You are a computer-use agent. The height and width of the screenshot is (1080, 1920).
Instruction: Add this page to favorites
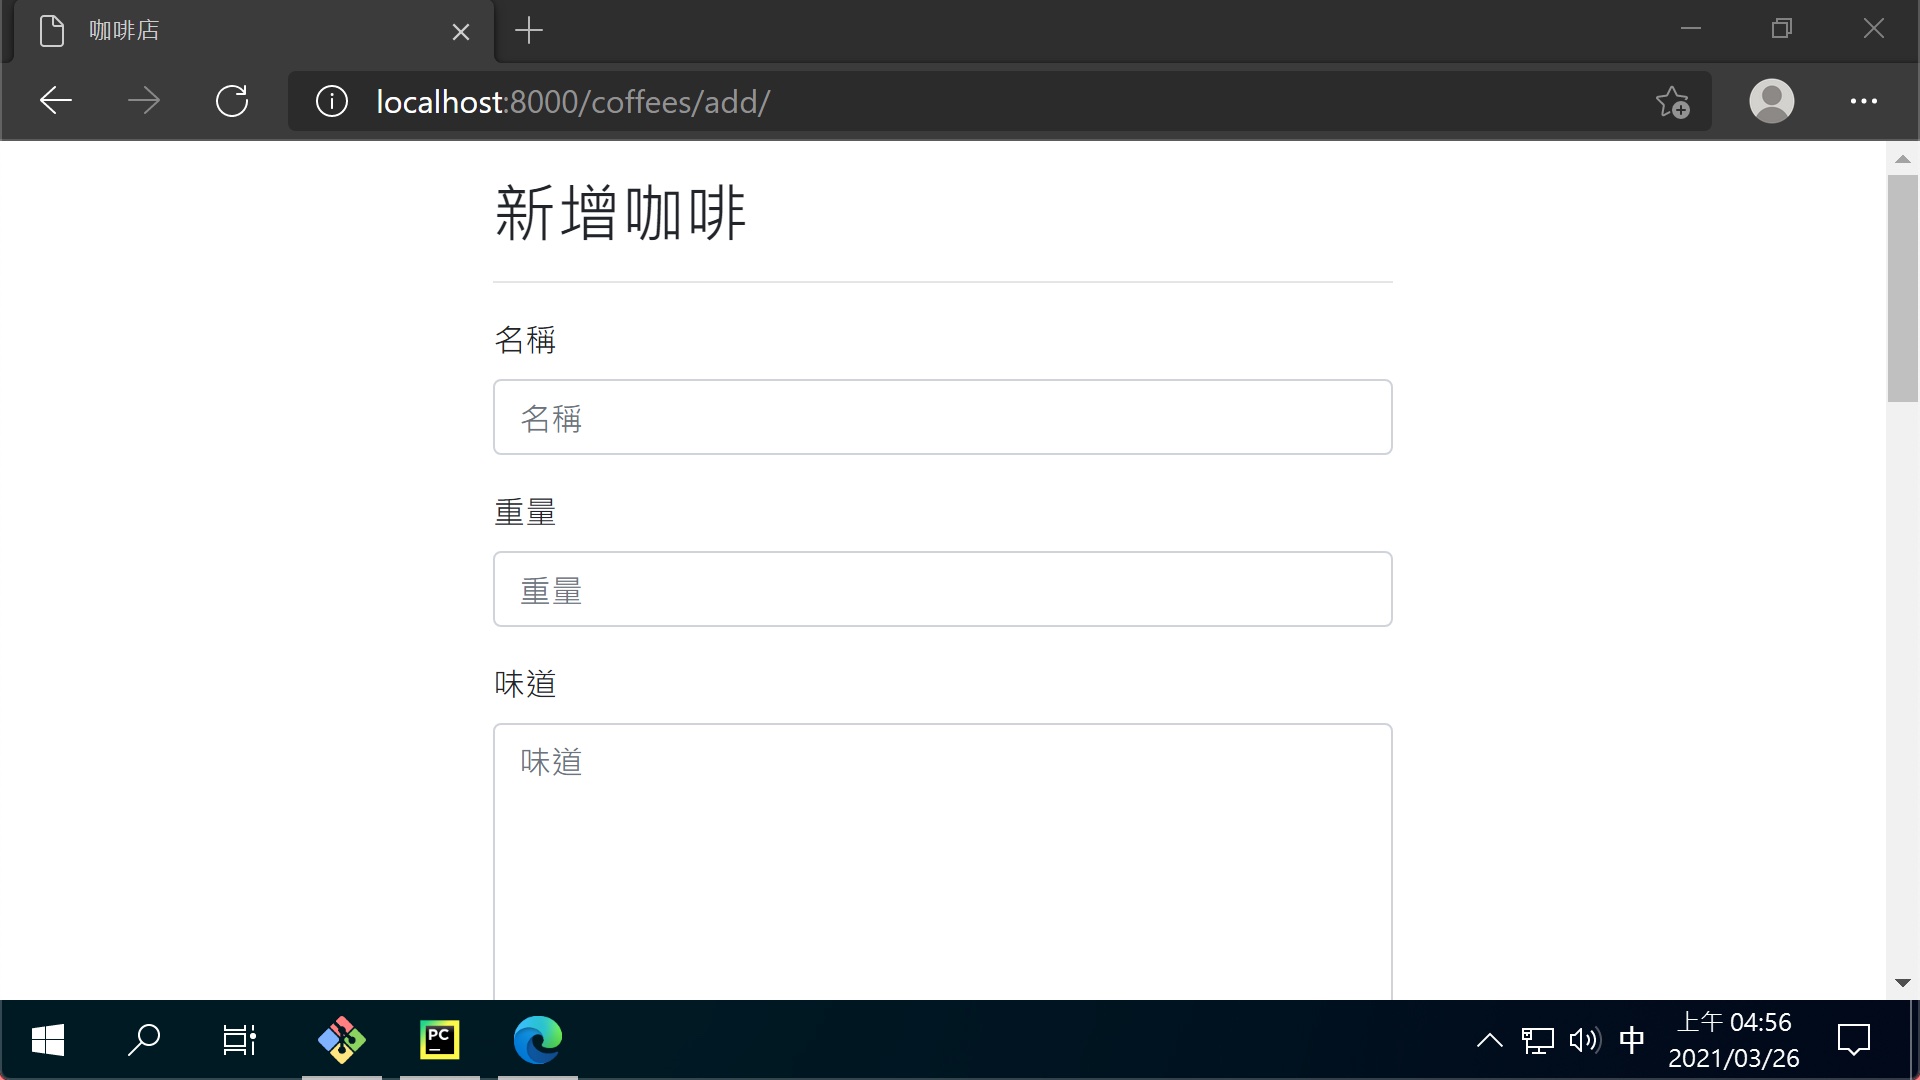click(1672, 101)
